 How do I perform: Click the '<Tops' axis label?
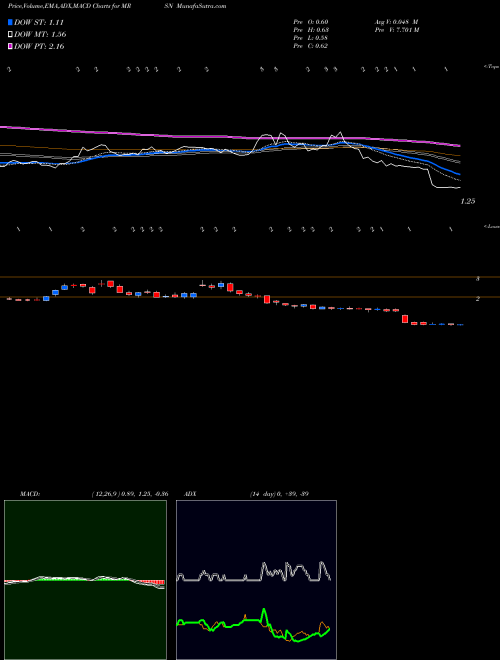pos(491,67)
